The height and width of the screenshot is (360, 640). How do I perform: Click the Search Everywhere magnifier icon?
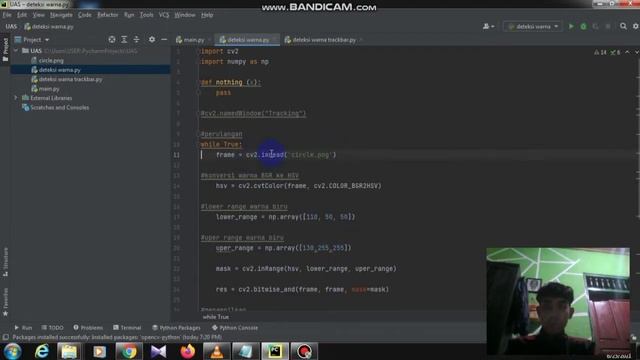[x=623, y=26]
